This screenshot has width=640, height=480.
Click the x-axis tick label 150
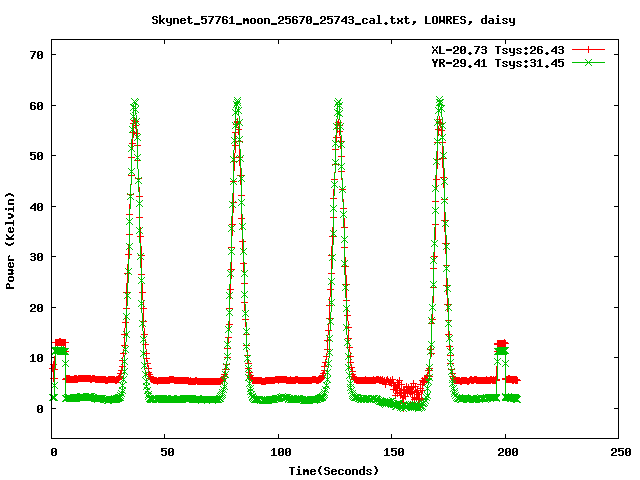pyautogui.click(x=393, y=452)
